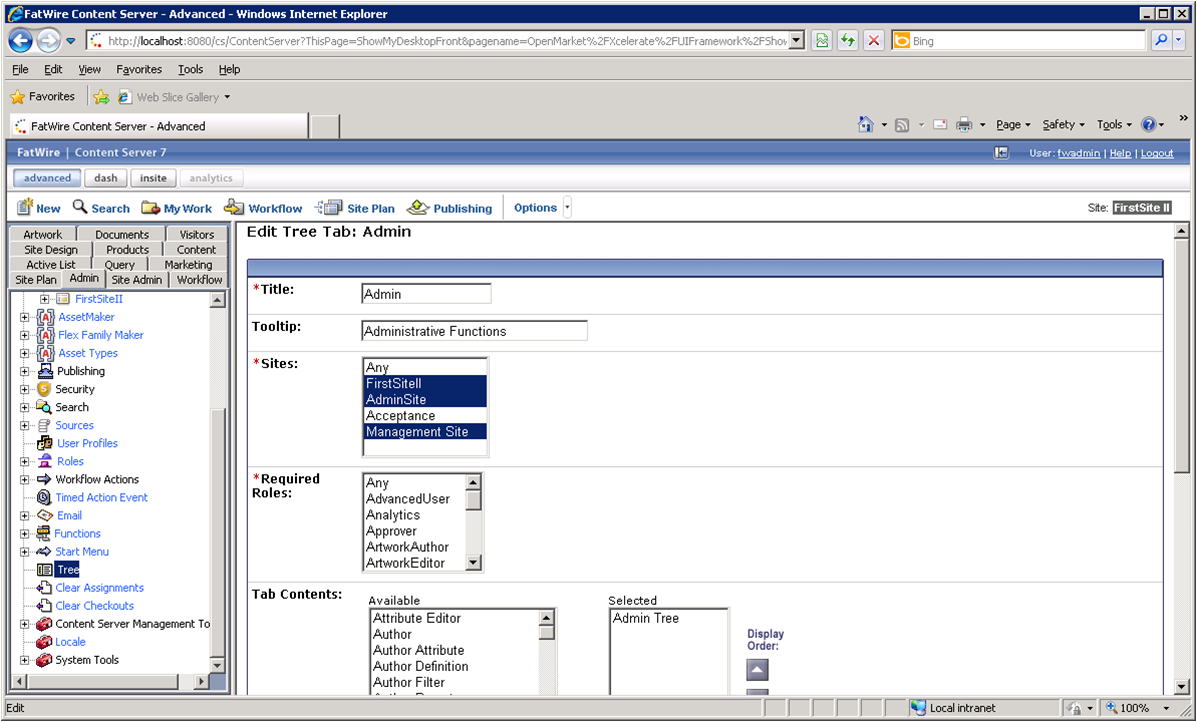Click the Home icon in command bar
The image size is (1197, 722).
click(x=866, y=124)
